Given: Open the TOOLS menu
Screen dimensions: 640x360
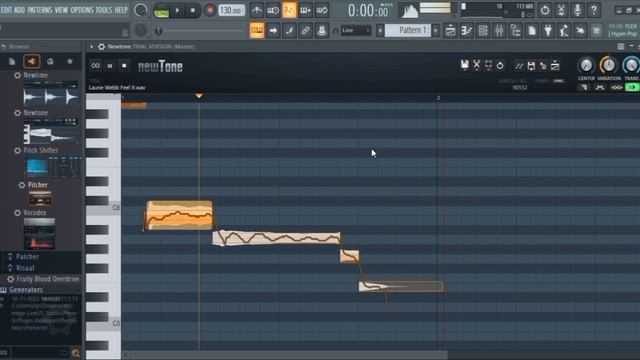Looking at the screenshot, I should pos(103,10).
